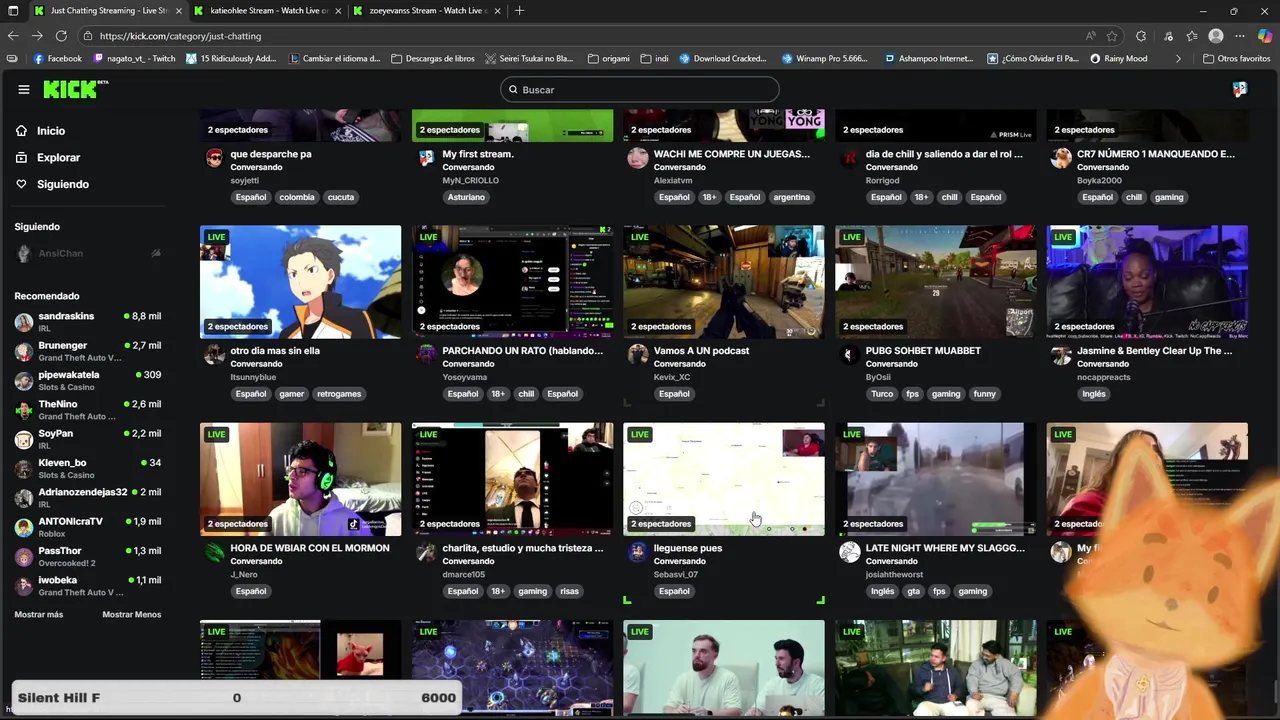The width and height of the screenshot is (1280, 720).
Task: Open Kleven_bo avatar in recommended list
Action: (24, 469)
